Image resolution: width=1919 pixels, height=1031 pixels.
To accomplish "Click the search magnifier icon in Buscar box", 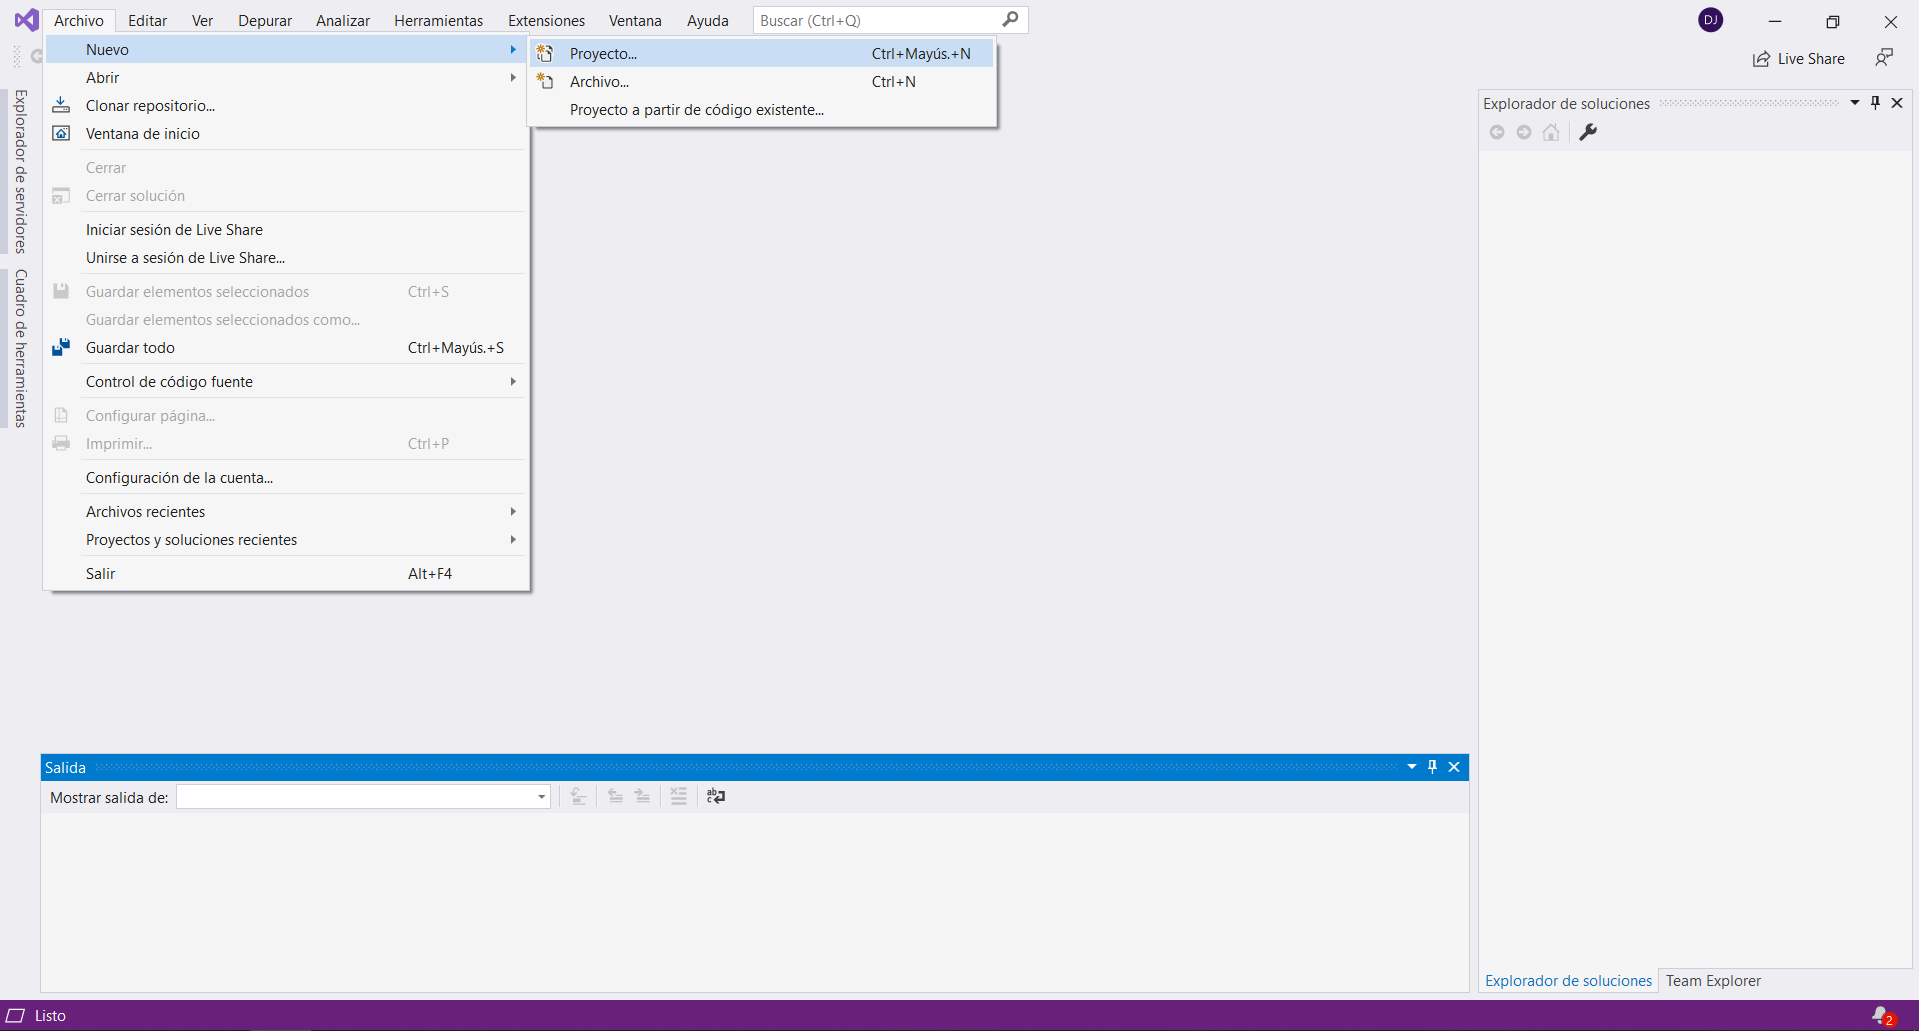I will (1010, 20).
